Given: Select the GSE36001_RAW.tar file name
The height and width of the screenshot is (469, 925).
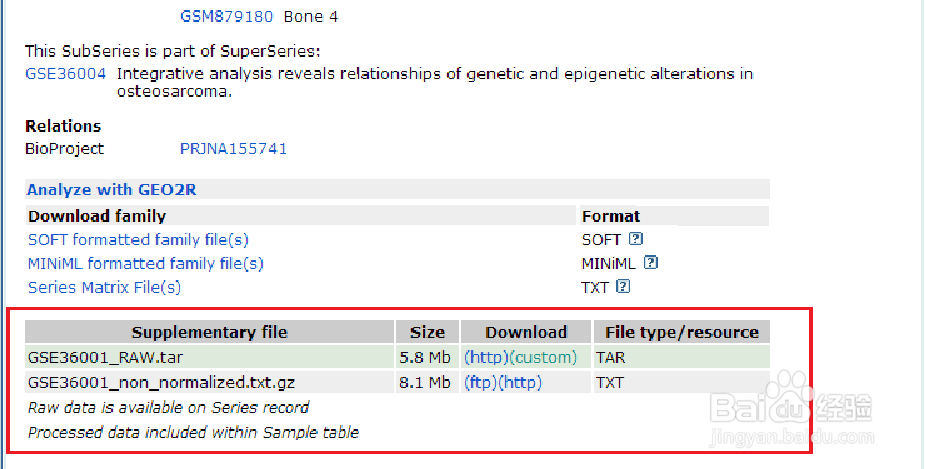Looking at the screenshot, I should (105, 357).
